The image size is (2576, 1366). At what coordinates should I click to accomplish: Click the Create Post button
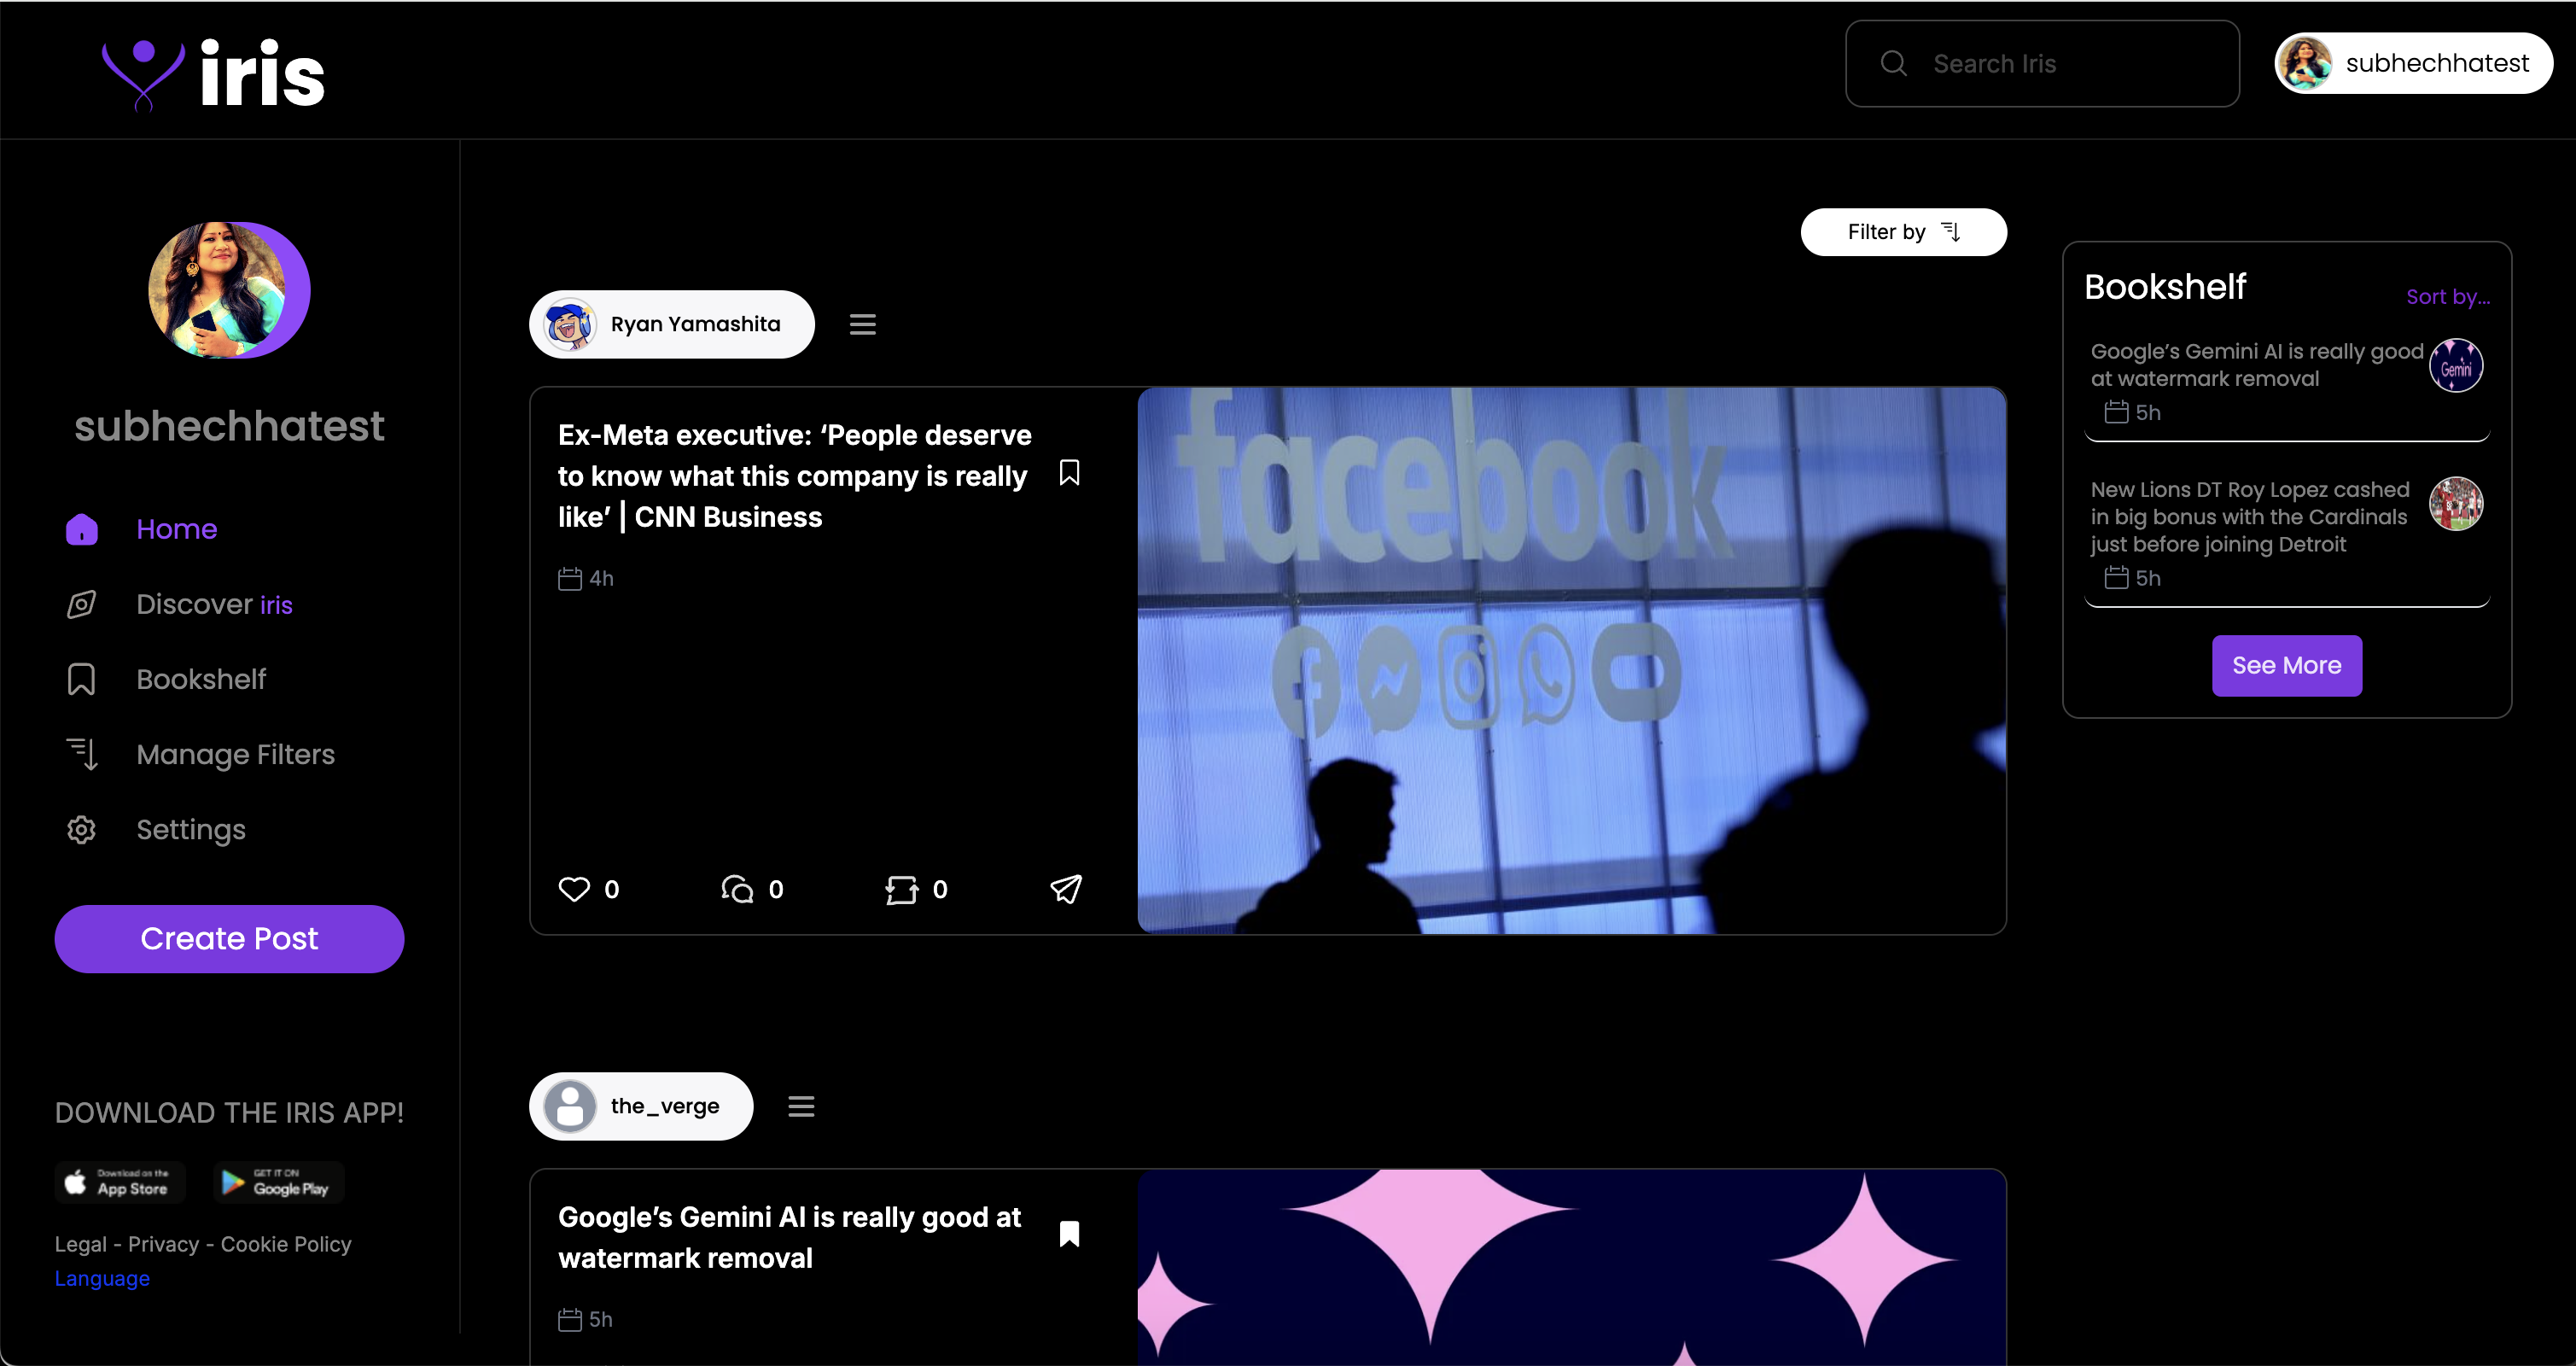pyautogui.click(x=229, y=938)
